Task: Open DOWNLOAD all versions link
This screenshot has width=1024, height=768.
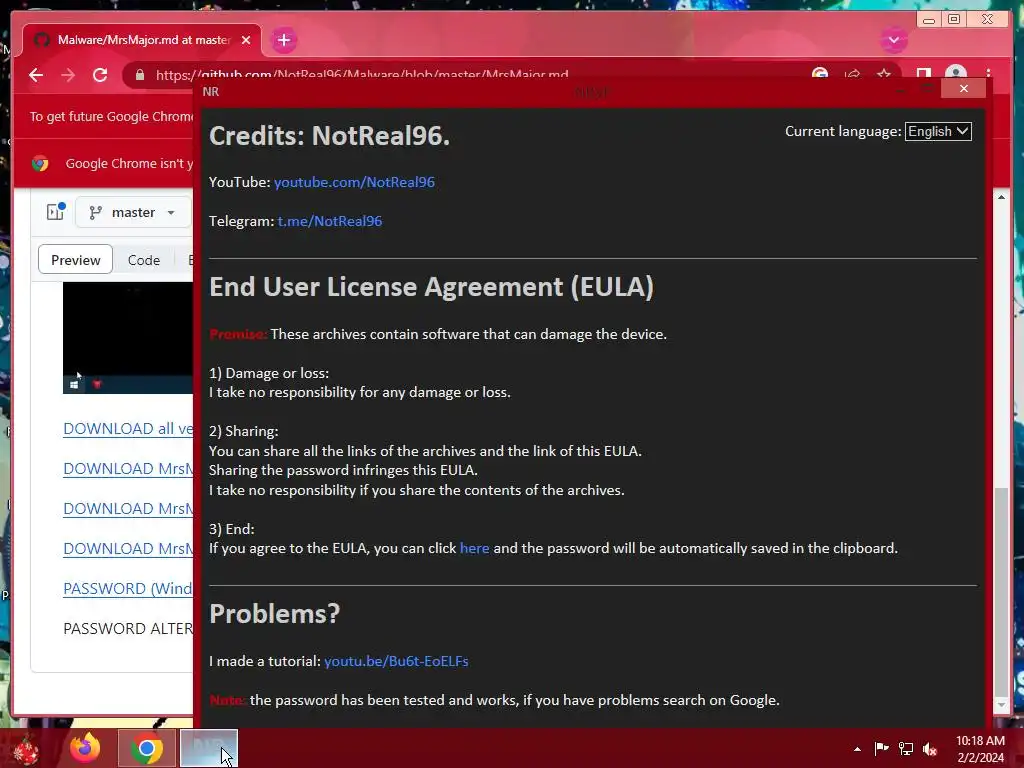Action: coord(128,428)
